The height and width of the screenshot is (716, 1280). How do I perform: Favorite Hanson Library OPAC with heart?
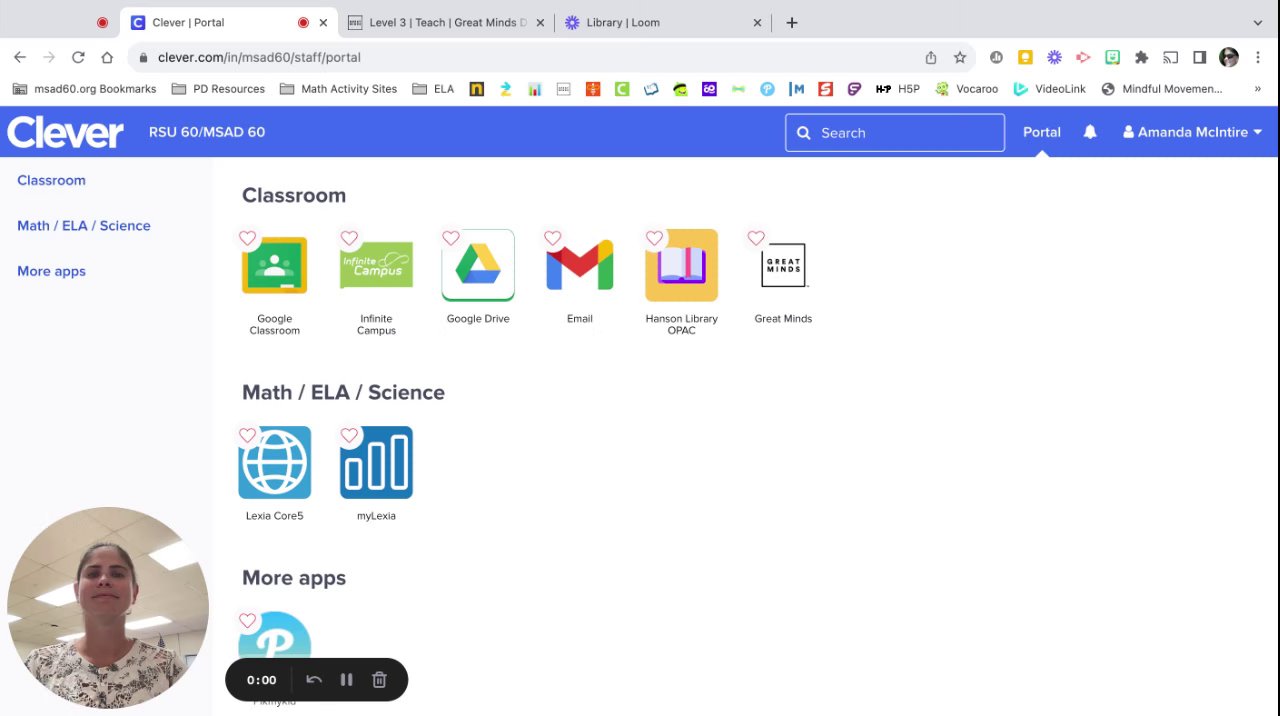click(654, 238)
